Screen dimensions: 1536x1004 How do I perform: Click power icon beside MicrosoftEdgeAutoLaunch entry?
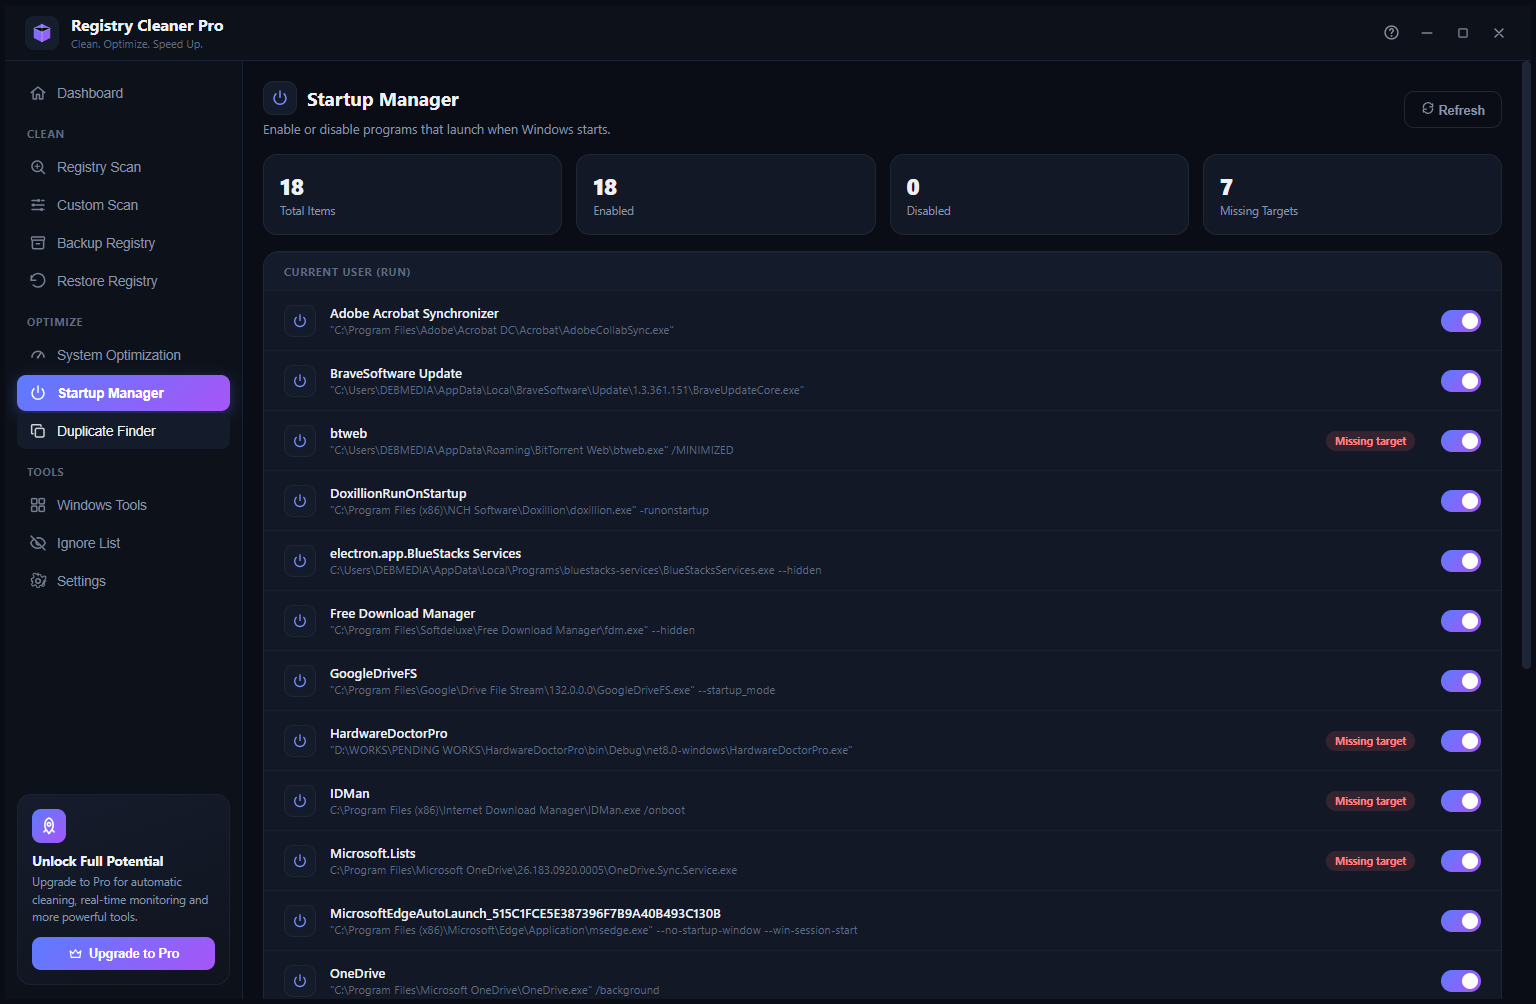coord(300,921)
